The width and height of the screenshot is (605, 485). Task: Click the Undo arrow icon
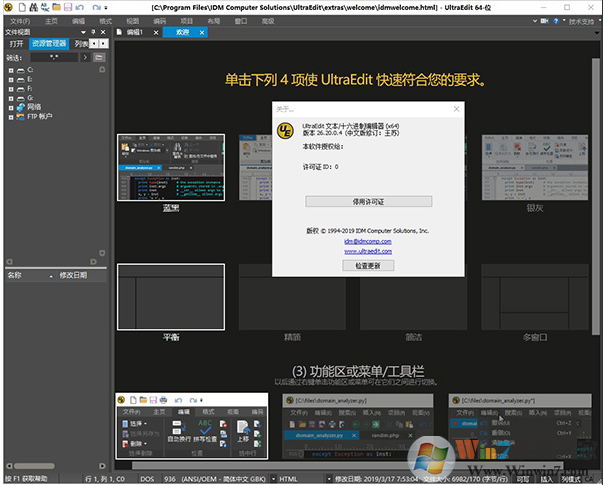(x=79, y=7)
